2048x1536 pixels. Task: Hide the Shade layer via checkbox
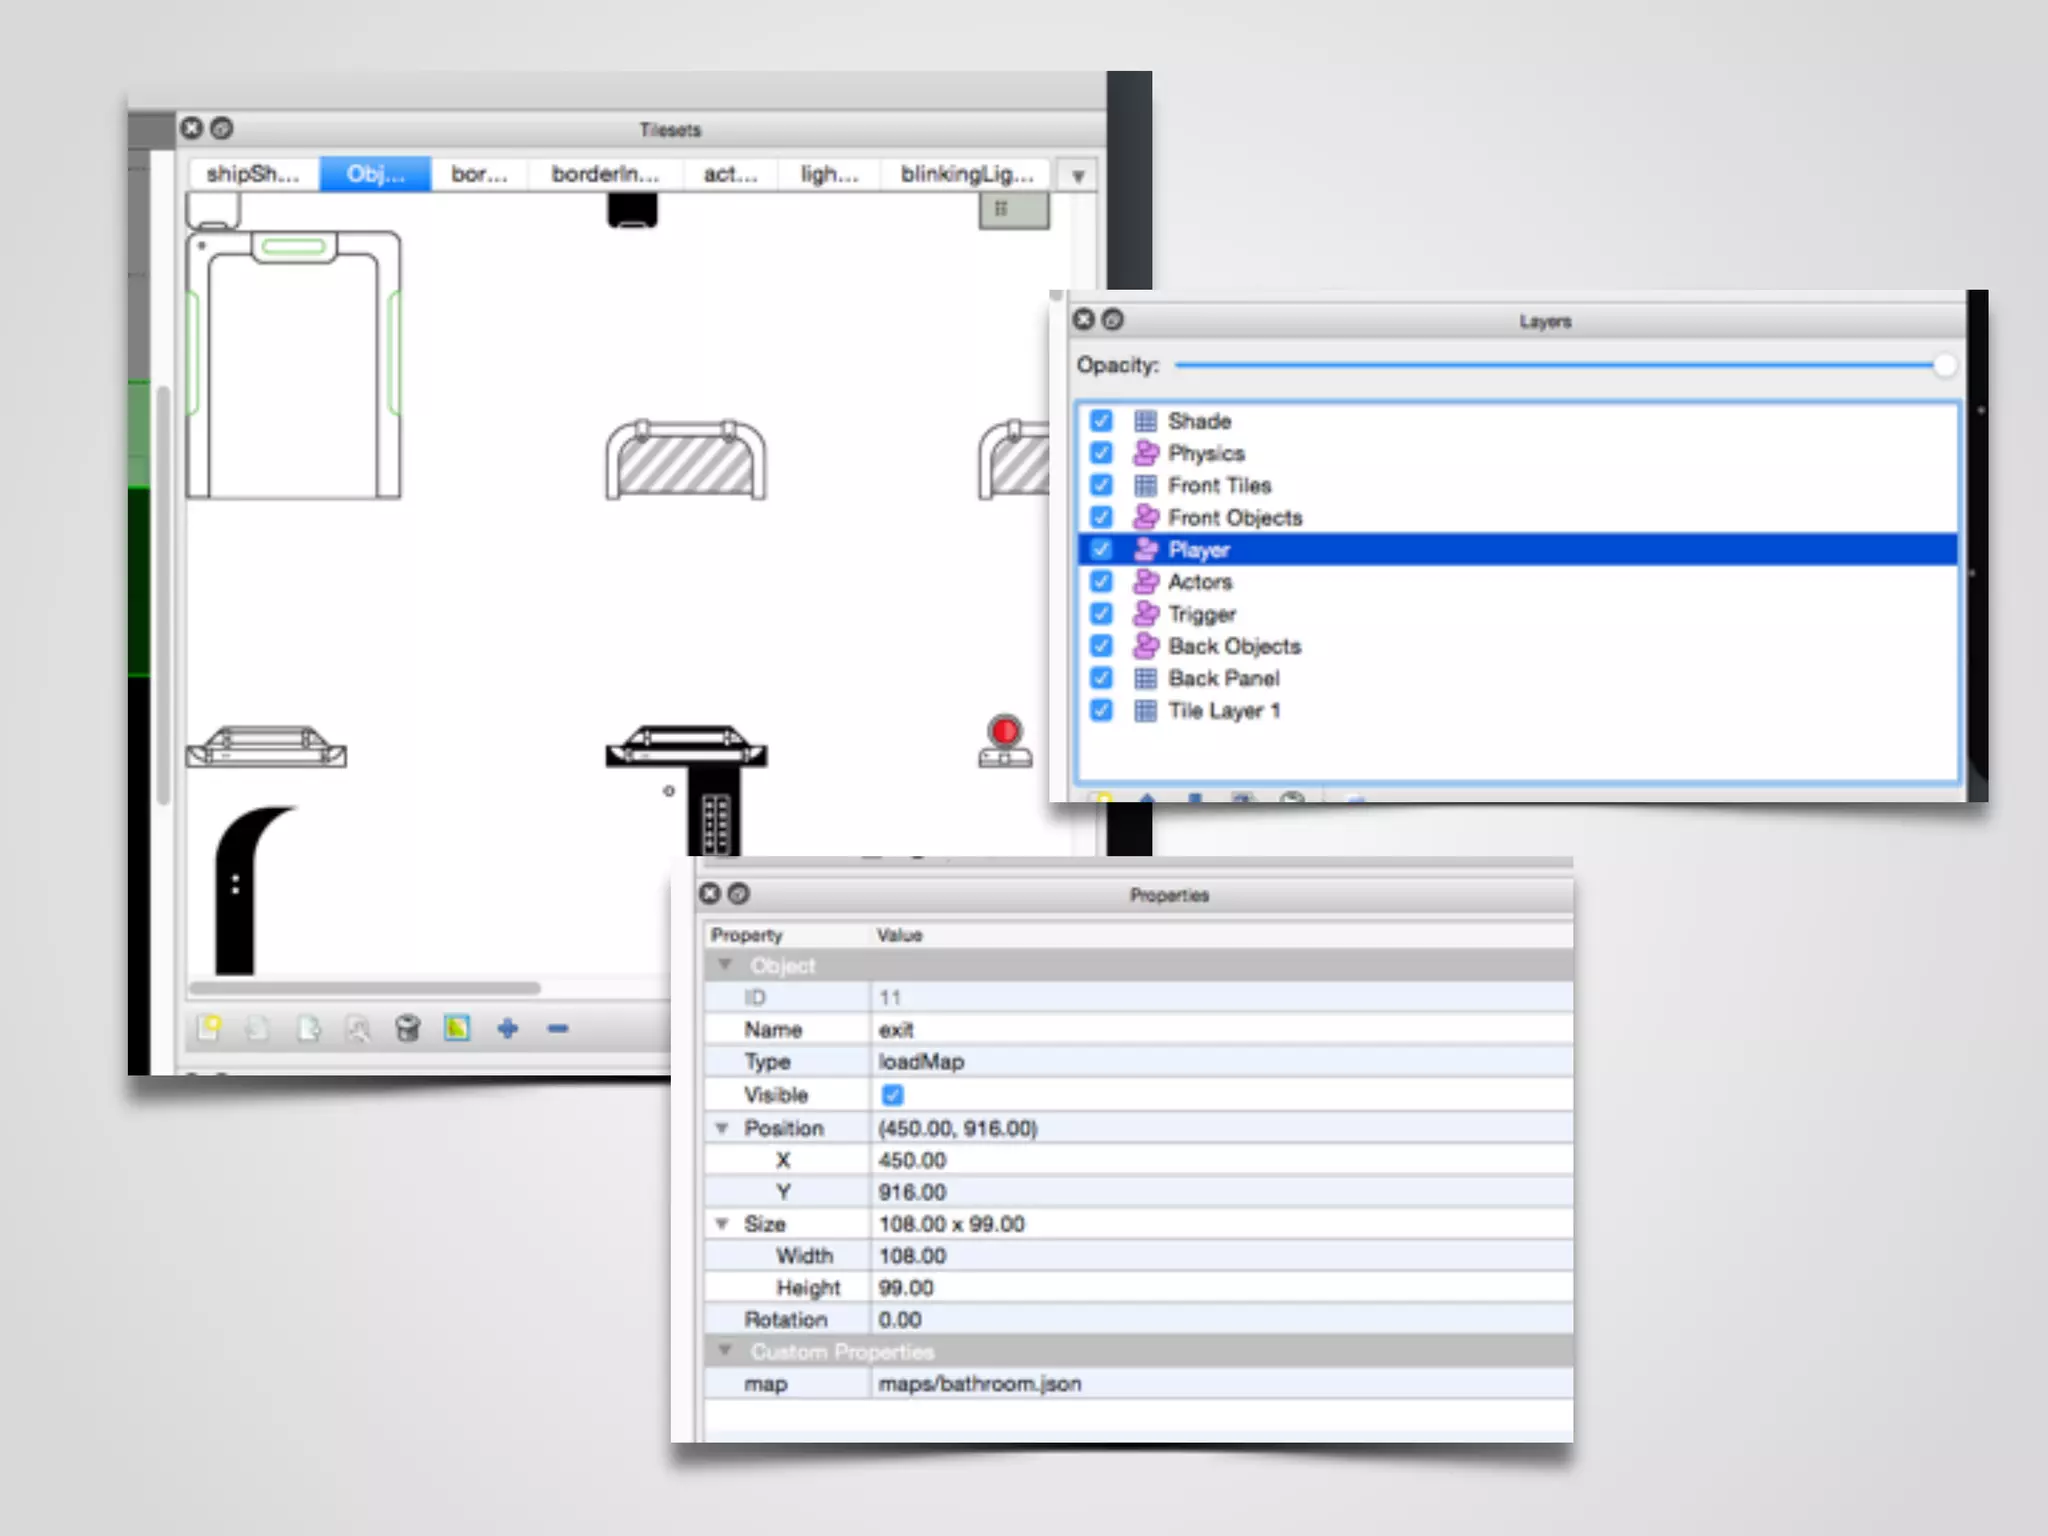click(x=1101, y=420)
